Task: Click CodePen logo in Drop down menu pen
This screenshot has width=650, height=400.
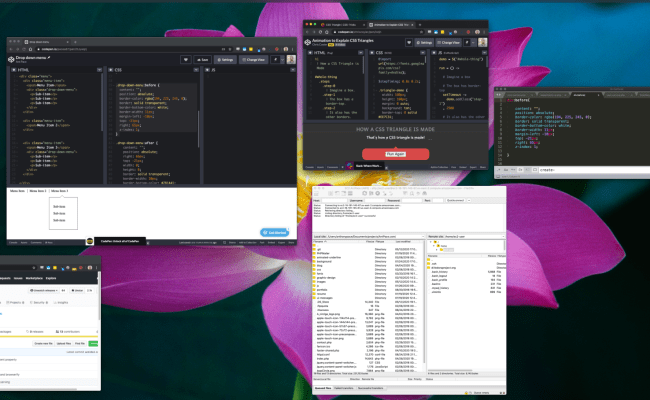Action: tap(11, 60)
